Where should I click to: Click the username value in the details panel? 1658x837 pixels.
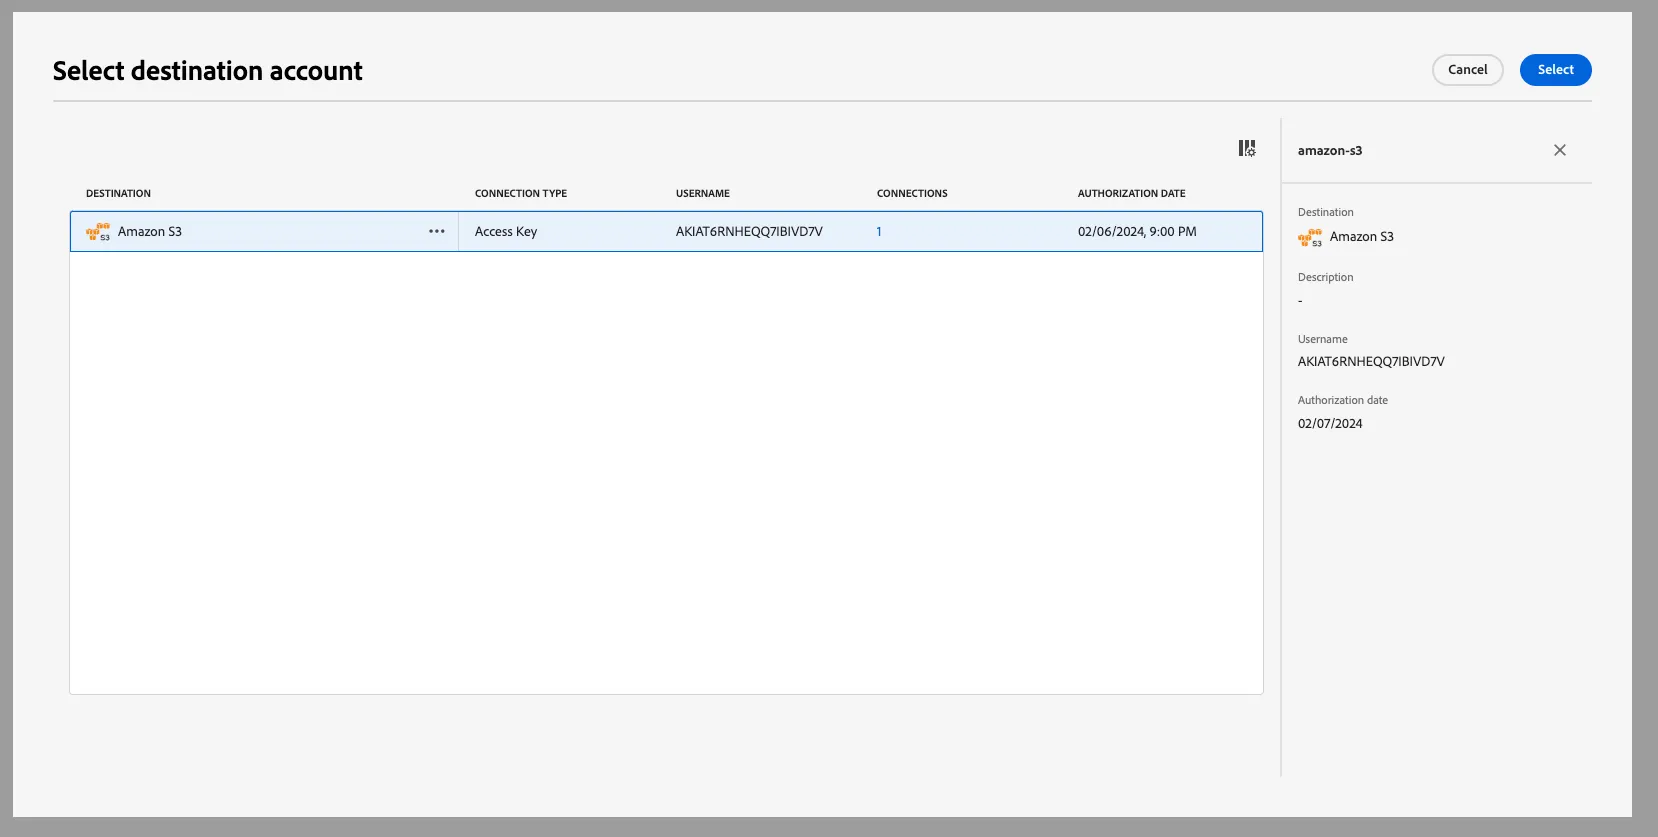tap(1371, 362)
